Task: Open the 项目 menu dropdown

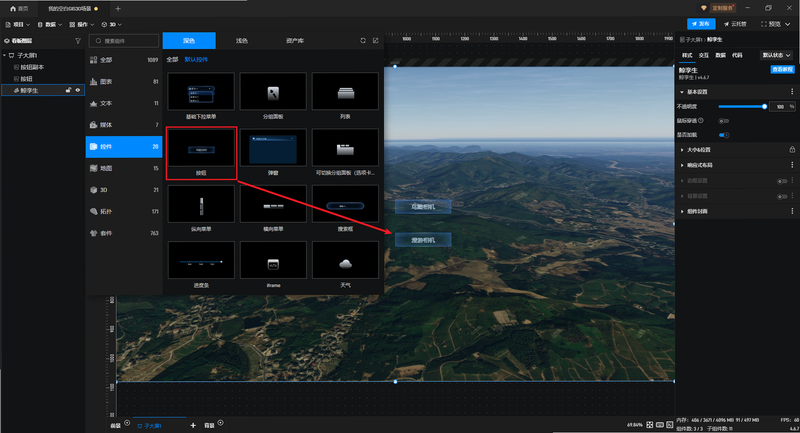Action: tap(18, 24)
